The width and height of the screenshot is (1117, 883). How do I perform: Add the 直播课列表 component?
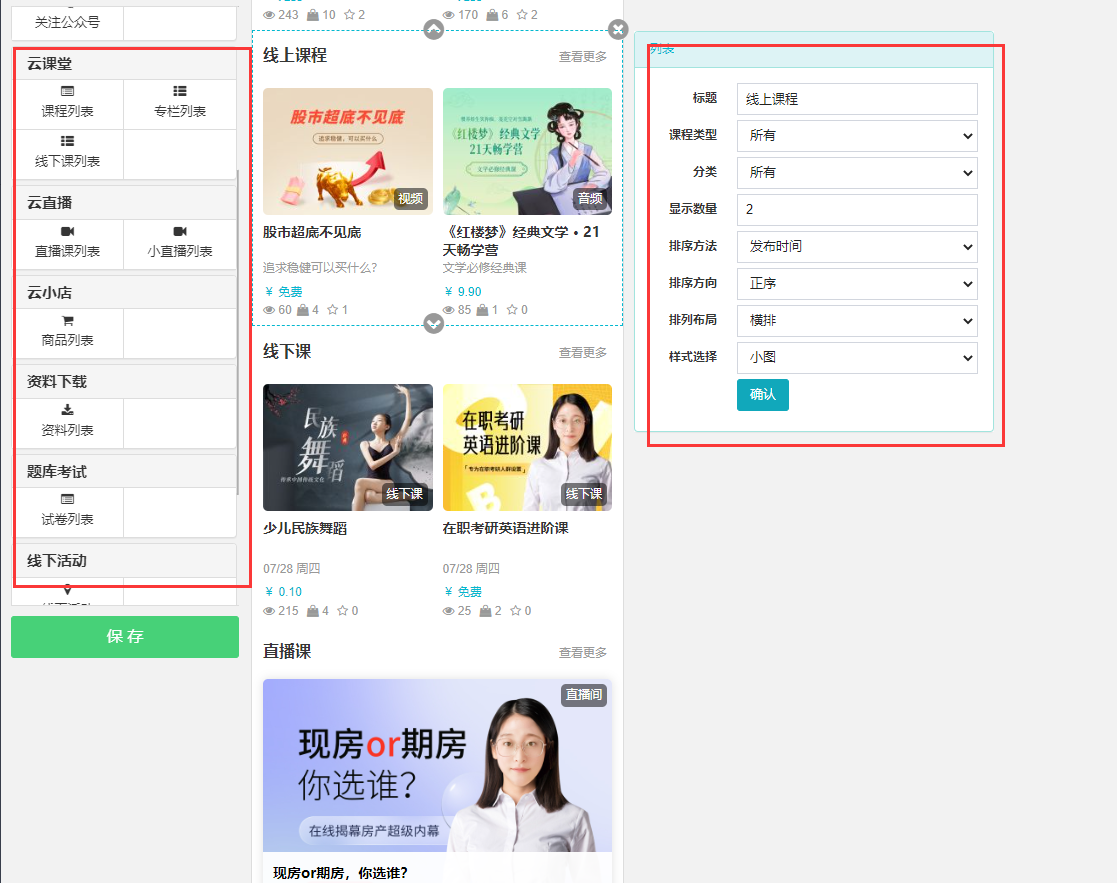(68, 244)
